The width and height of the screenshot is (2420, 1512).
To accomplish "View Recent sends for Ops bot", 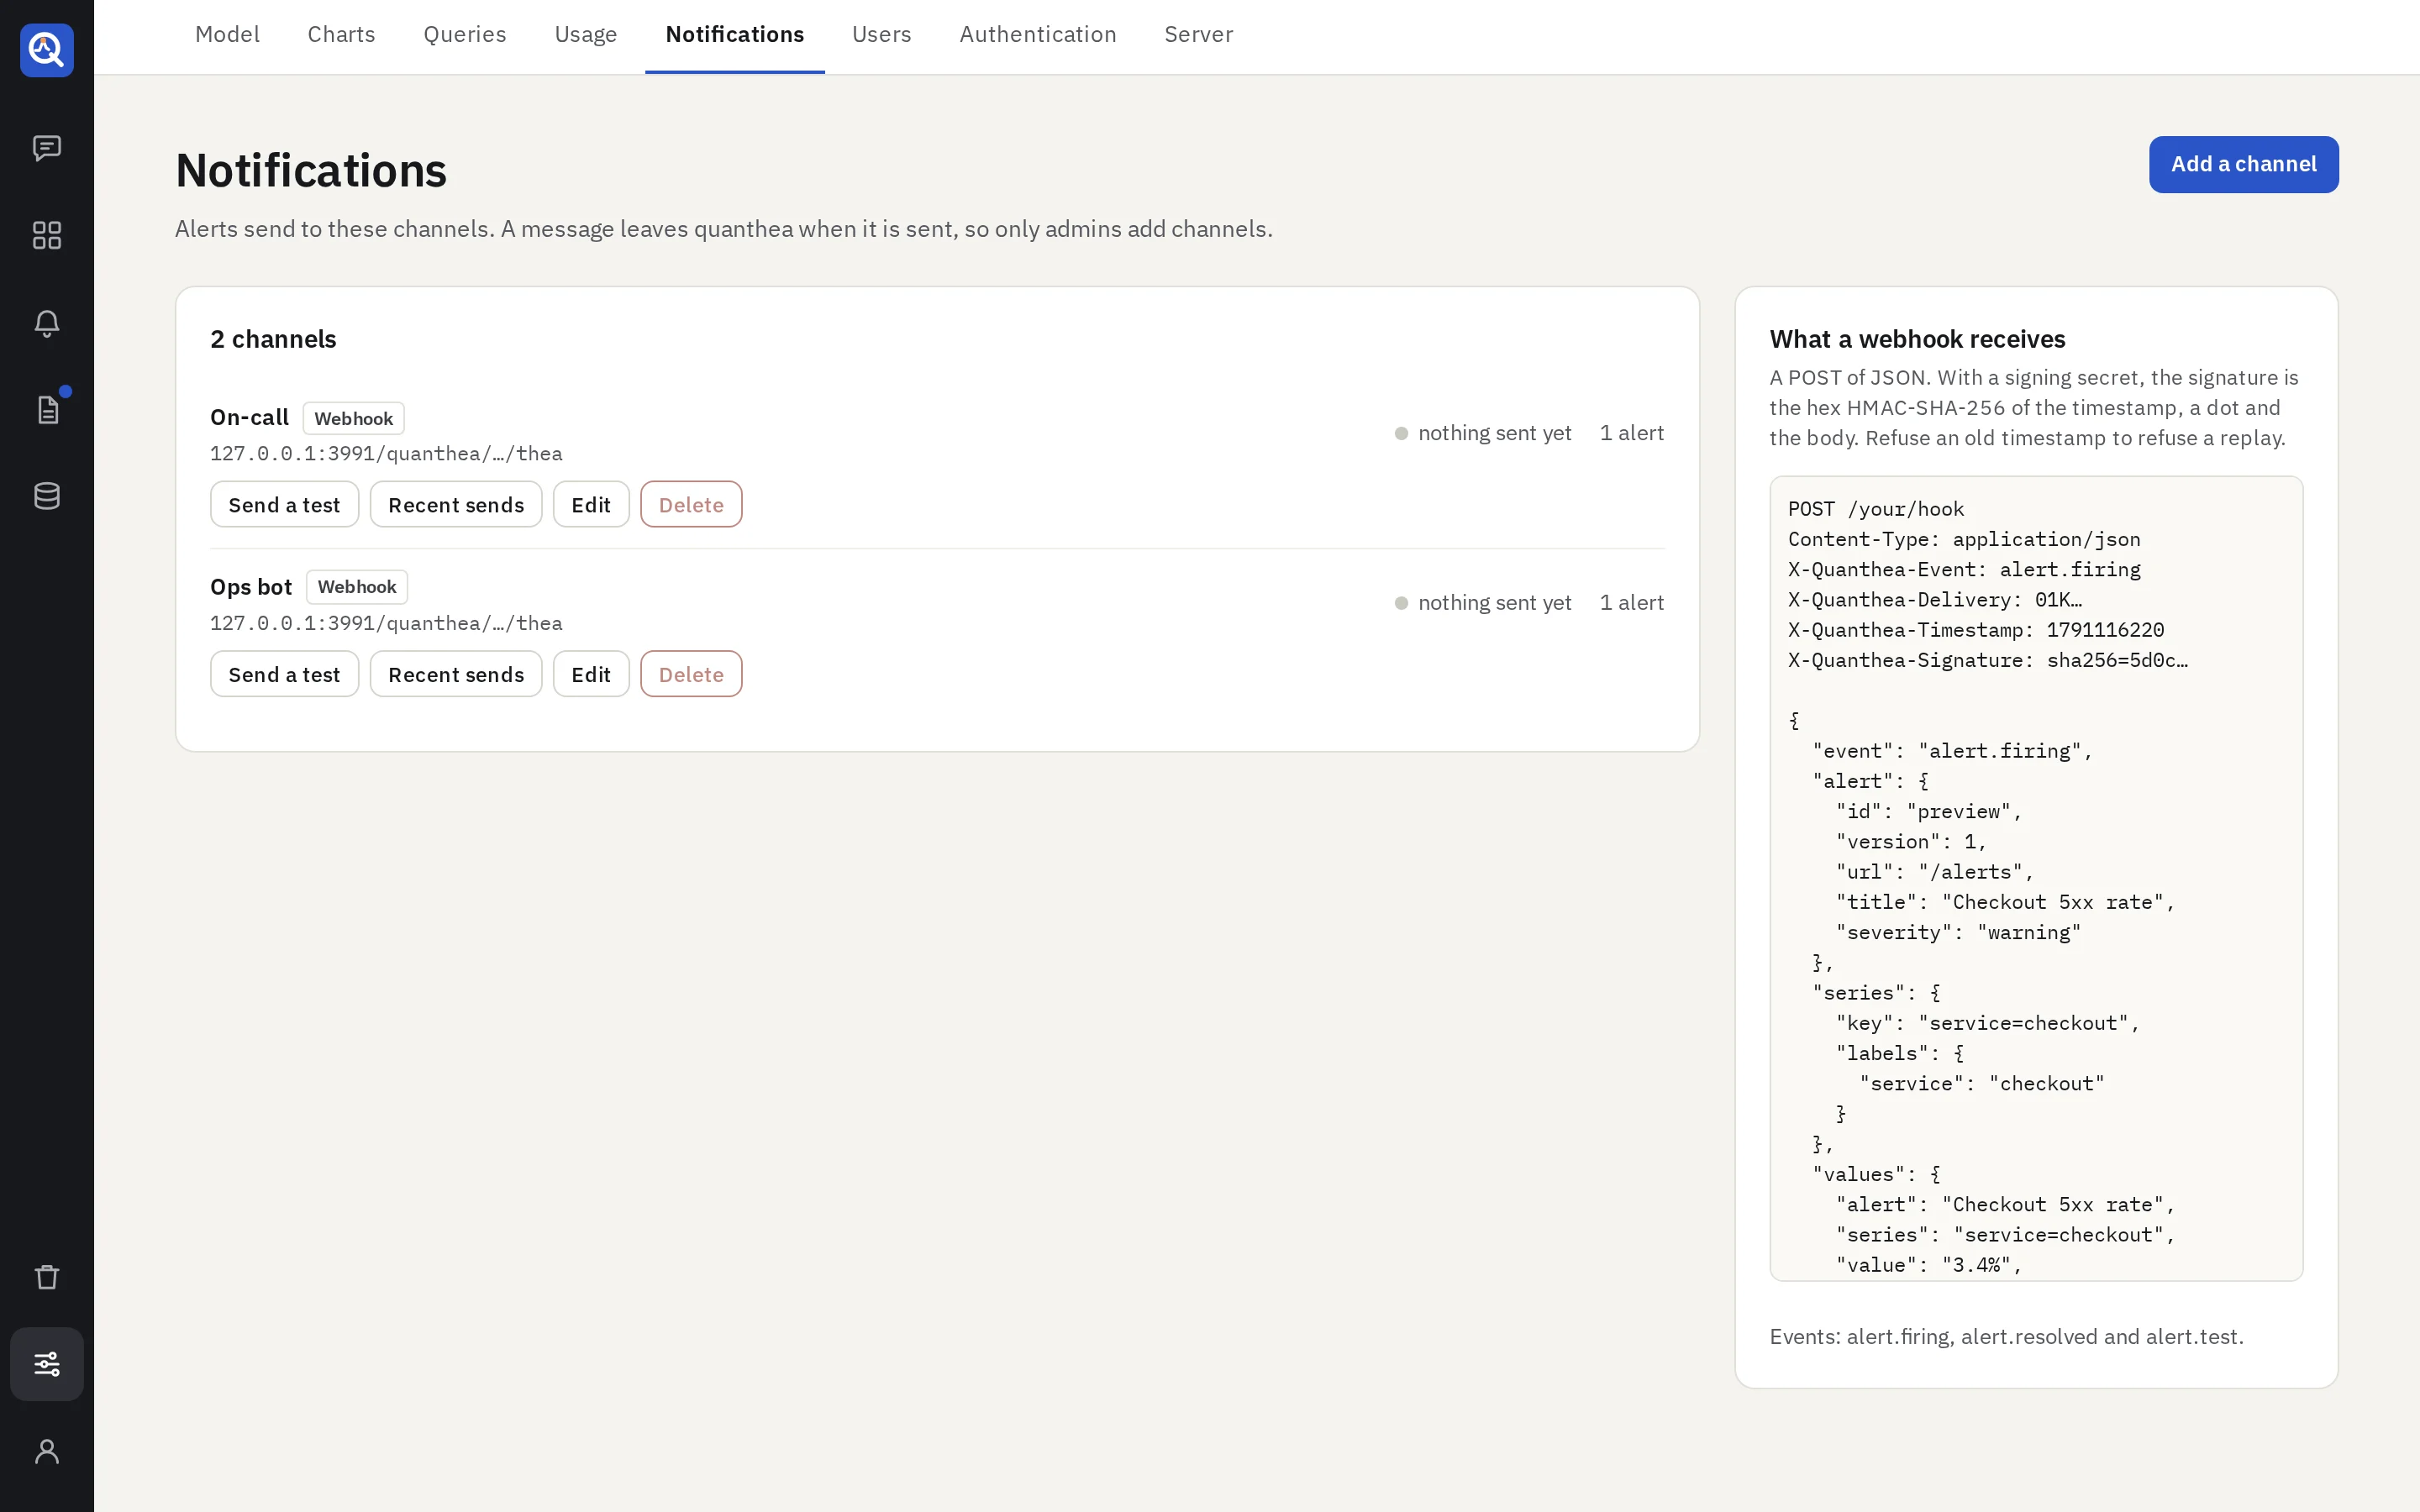I will 456,674.
